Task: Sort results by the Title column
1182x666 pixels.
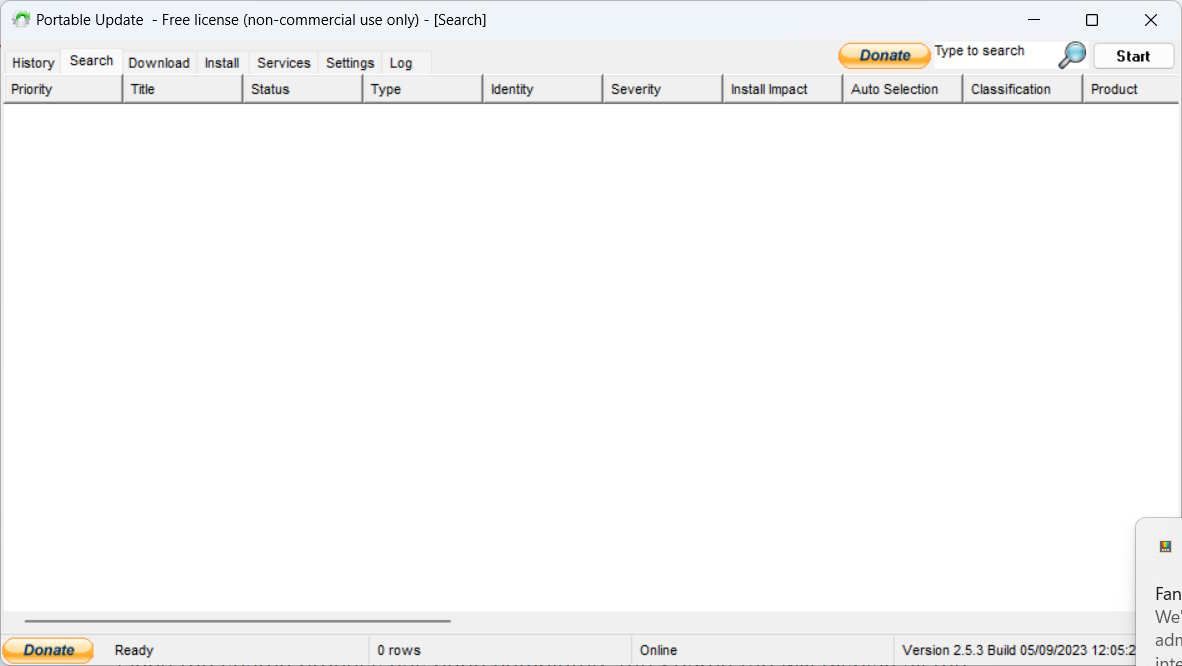Action: 182,89
